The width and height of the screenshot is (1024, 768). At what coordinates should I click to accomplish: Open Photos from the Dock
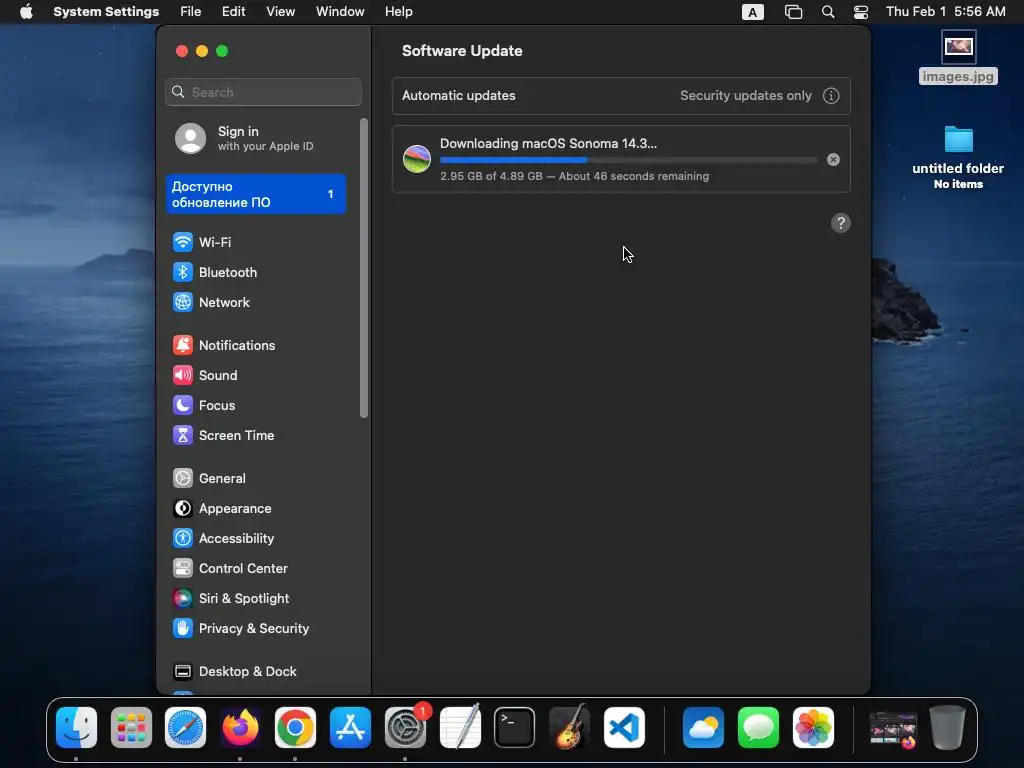click(813, 728)
